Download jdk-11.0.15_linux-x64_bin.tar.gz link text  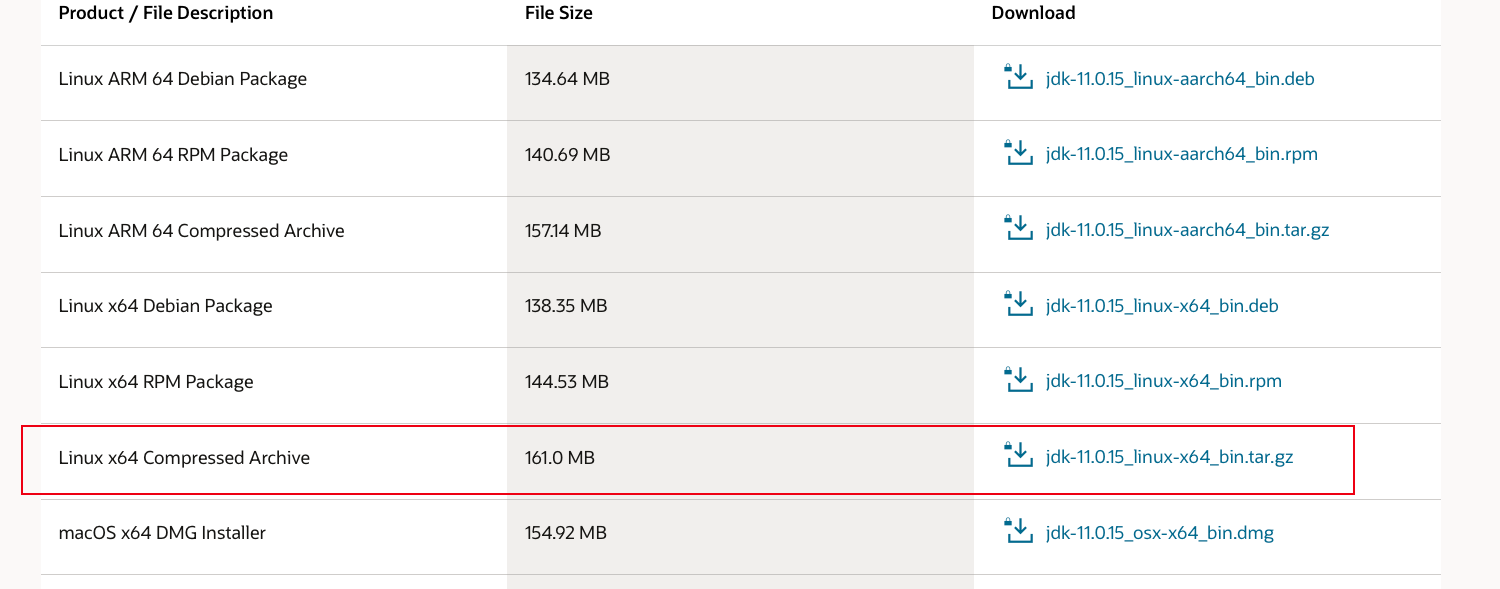coord(1170,457)
